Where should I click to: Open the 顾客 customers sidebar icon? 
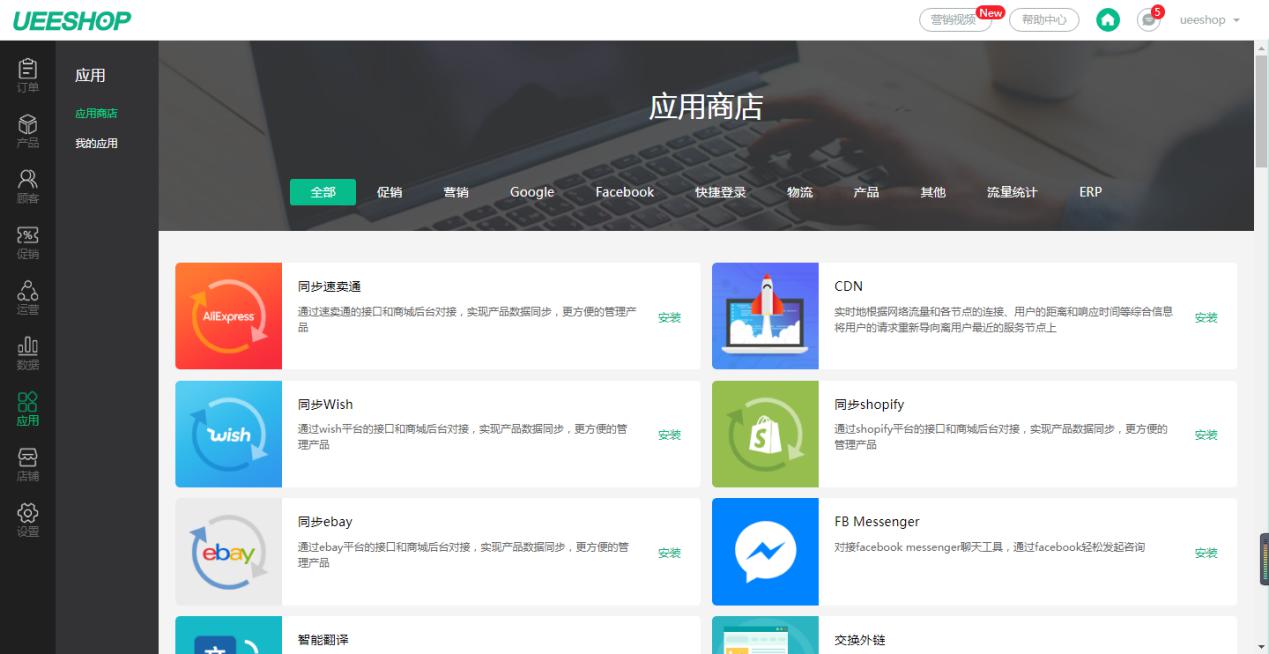click(28, 186)
